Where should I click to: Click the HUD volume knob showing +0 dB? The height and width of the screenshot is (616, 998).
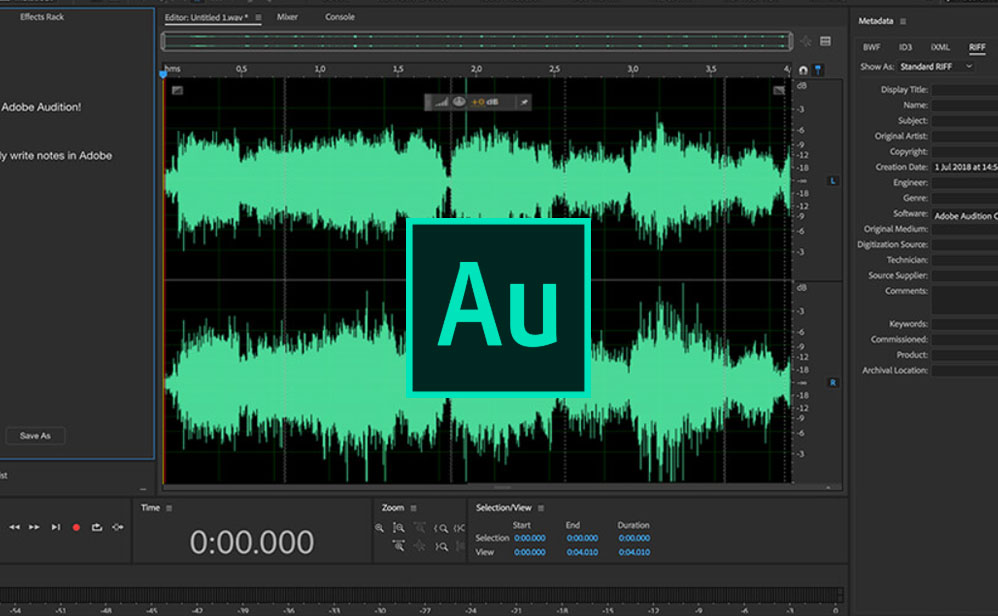[x=459, y=102]
